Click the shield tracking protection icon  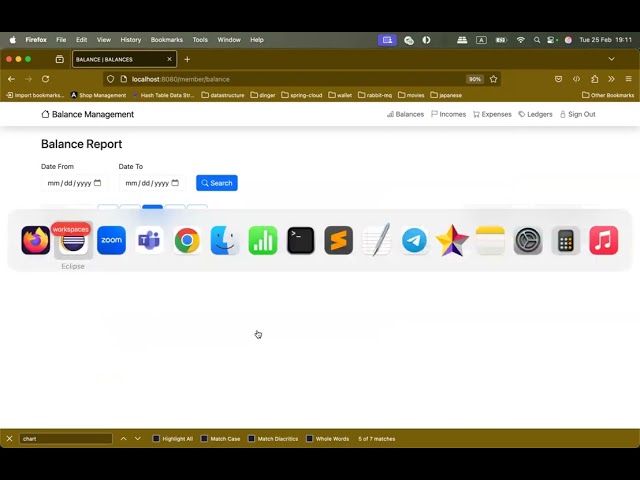pos(110,79)
